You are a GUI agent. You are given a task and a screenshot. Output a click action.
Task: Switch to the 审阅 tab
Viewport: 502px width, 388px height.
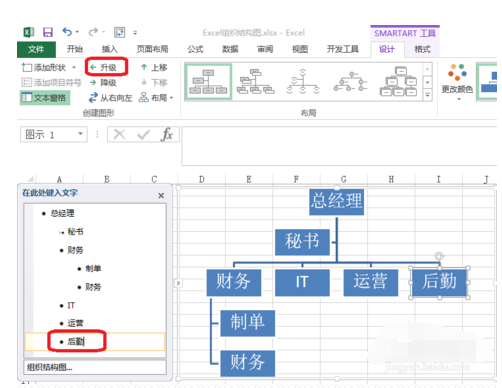tap(265, 49)
